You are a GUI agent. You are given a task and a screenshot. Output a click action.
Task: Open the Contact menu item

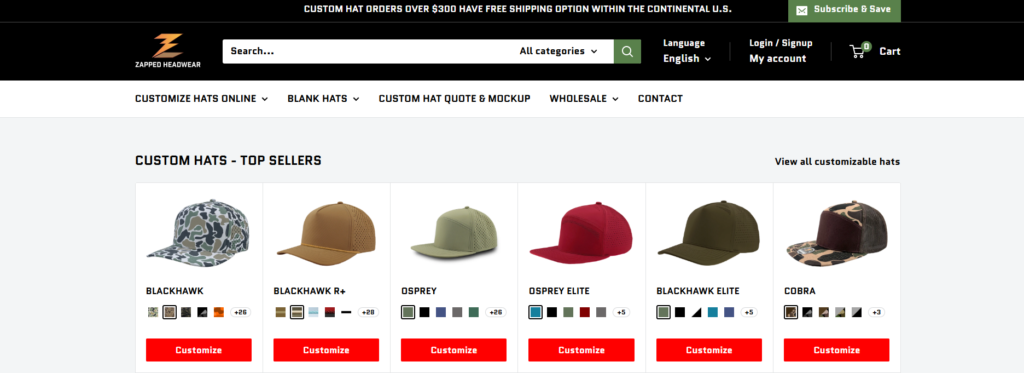(x=660, y=99)
